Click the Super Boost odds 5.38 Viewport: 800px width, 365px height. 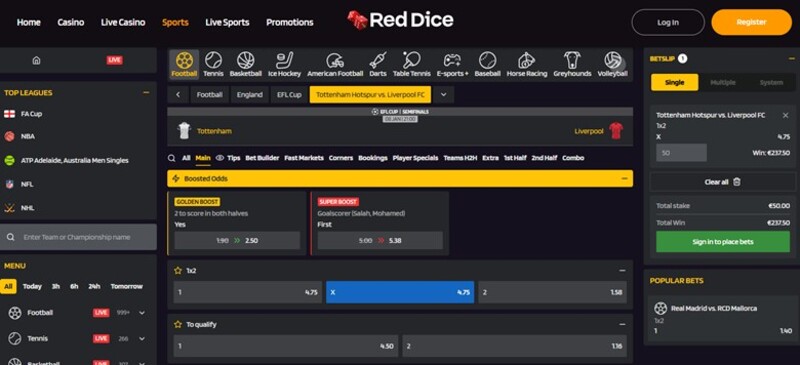(380, 240)
